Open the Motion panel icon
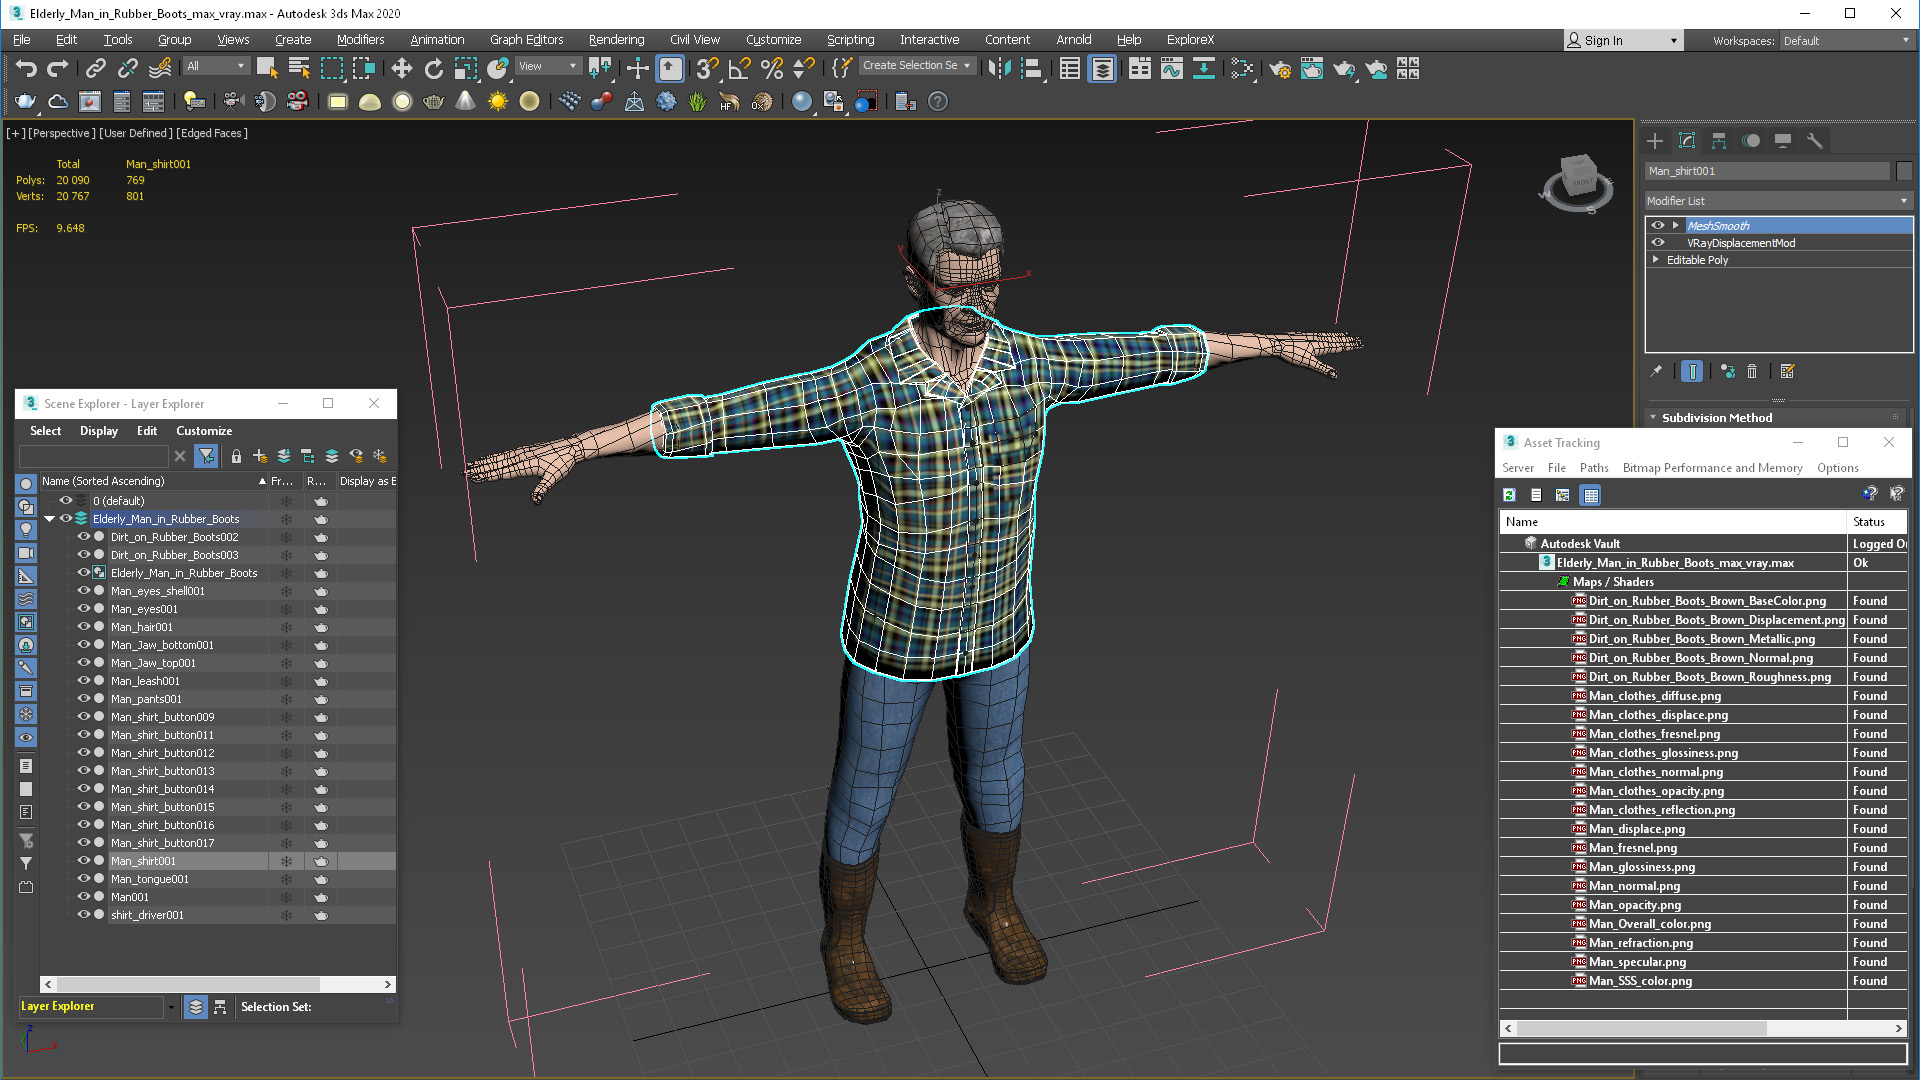 [1751, 141]
